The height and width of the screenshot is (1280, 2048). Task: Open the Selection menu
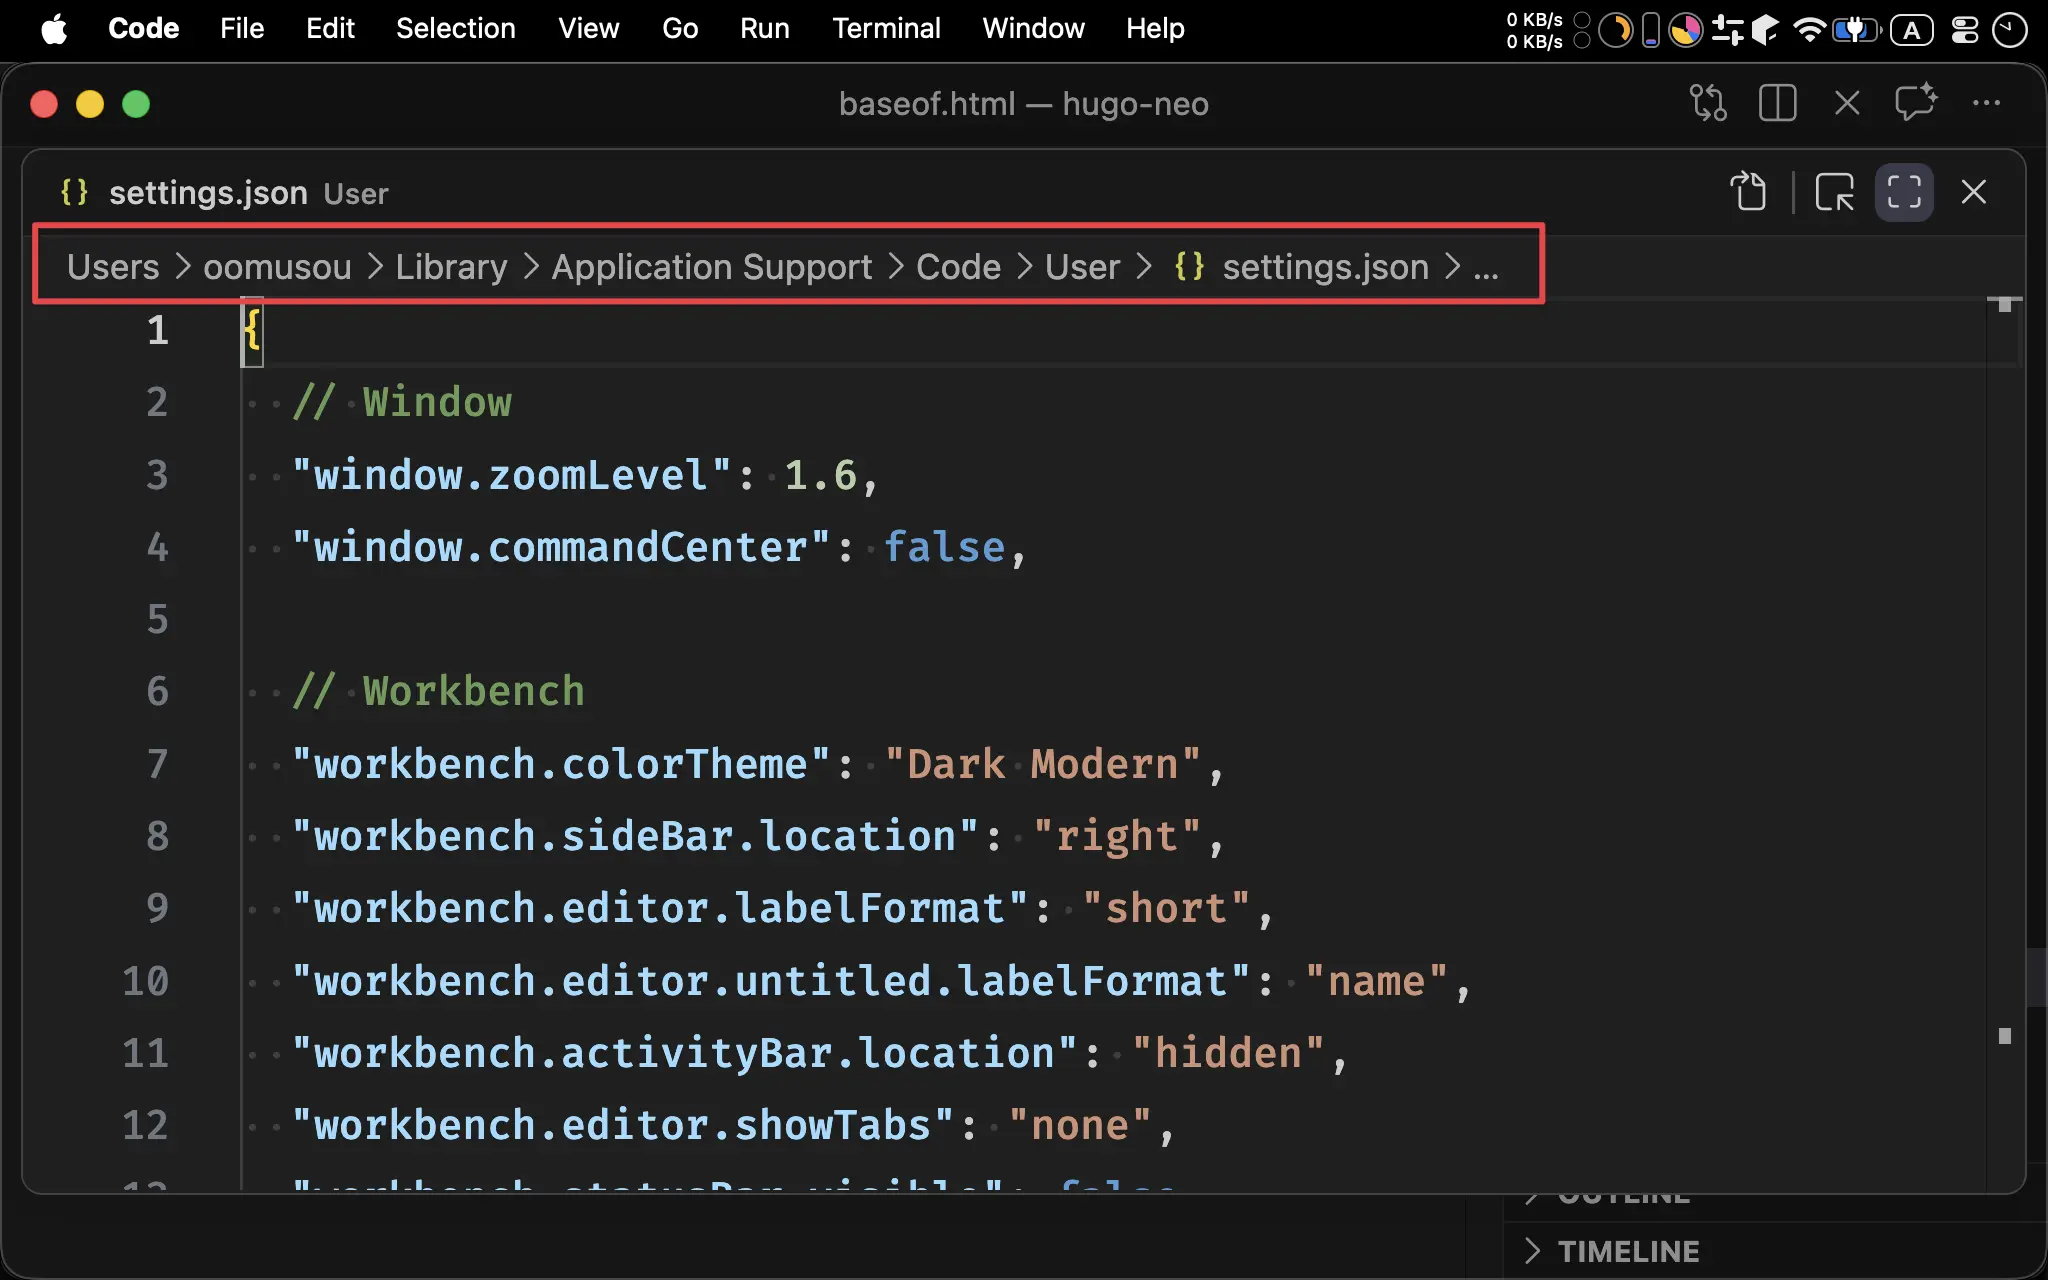point(456,29)
